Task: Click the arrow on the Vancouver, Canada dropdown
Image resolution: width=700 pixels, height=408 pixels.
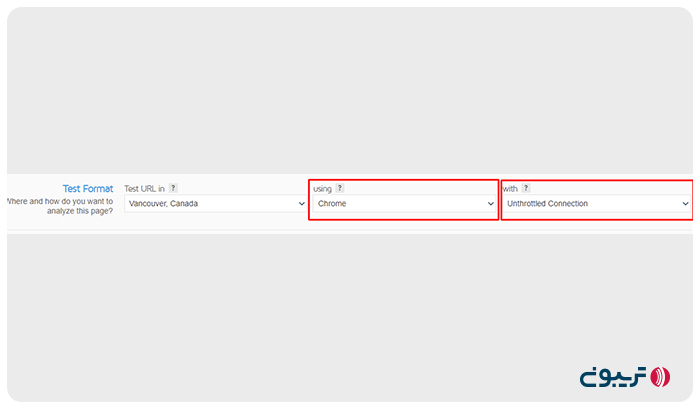Action: 302,204
